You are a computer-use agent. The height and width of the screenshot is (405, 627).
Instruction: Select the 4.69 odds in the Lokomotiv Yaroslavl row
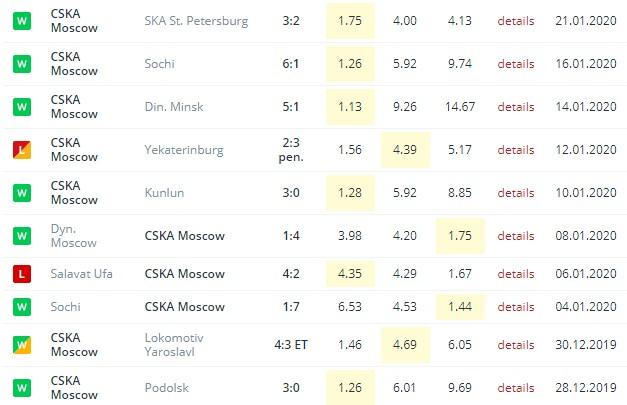[x=404, y=344]
